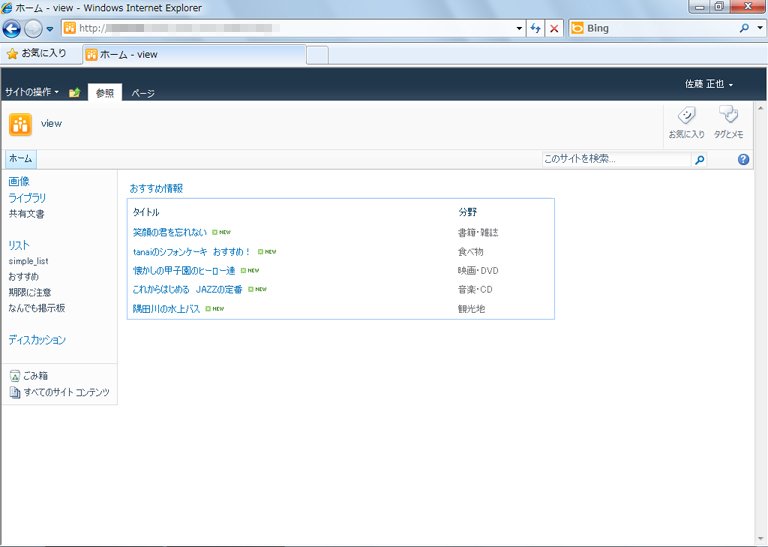Switch to the ページ ribbon tab
768x547 pixels.
click(x=143, y=93)
